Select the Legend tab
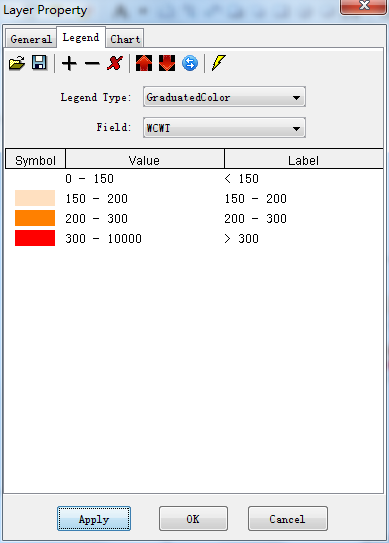The width and height of the screenshot is (389, 543). 81,37
